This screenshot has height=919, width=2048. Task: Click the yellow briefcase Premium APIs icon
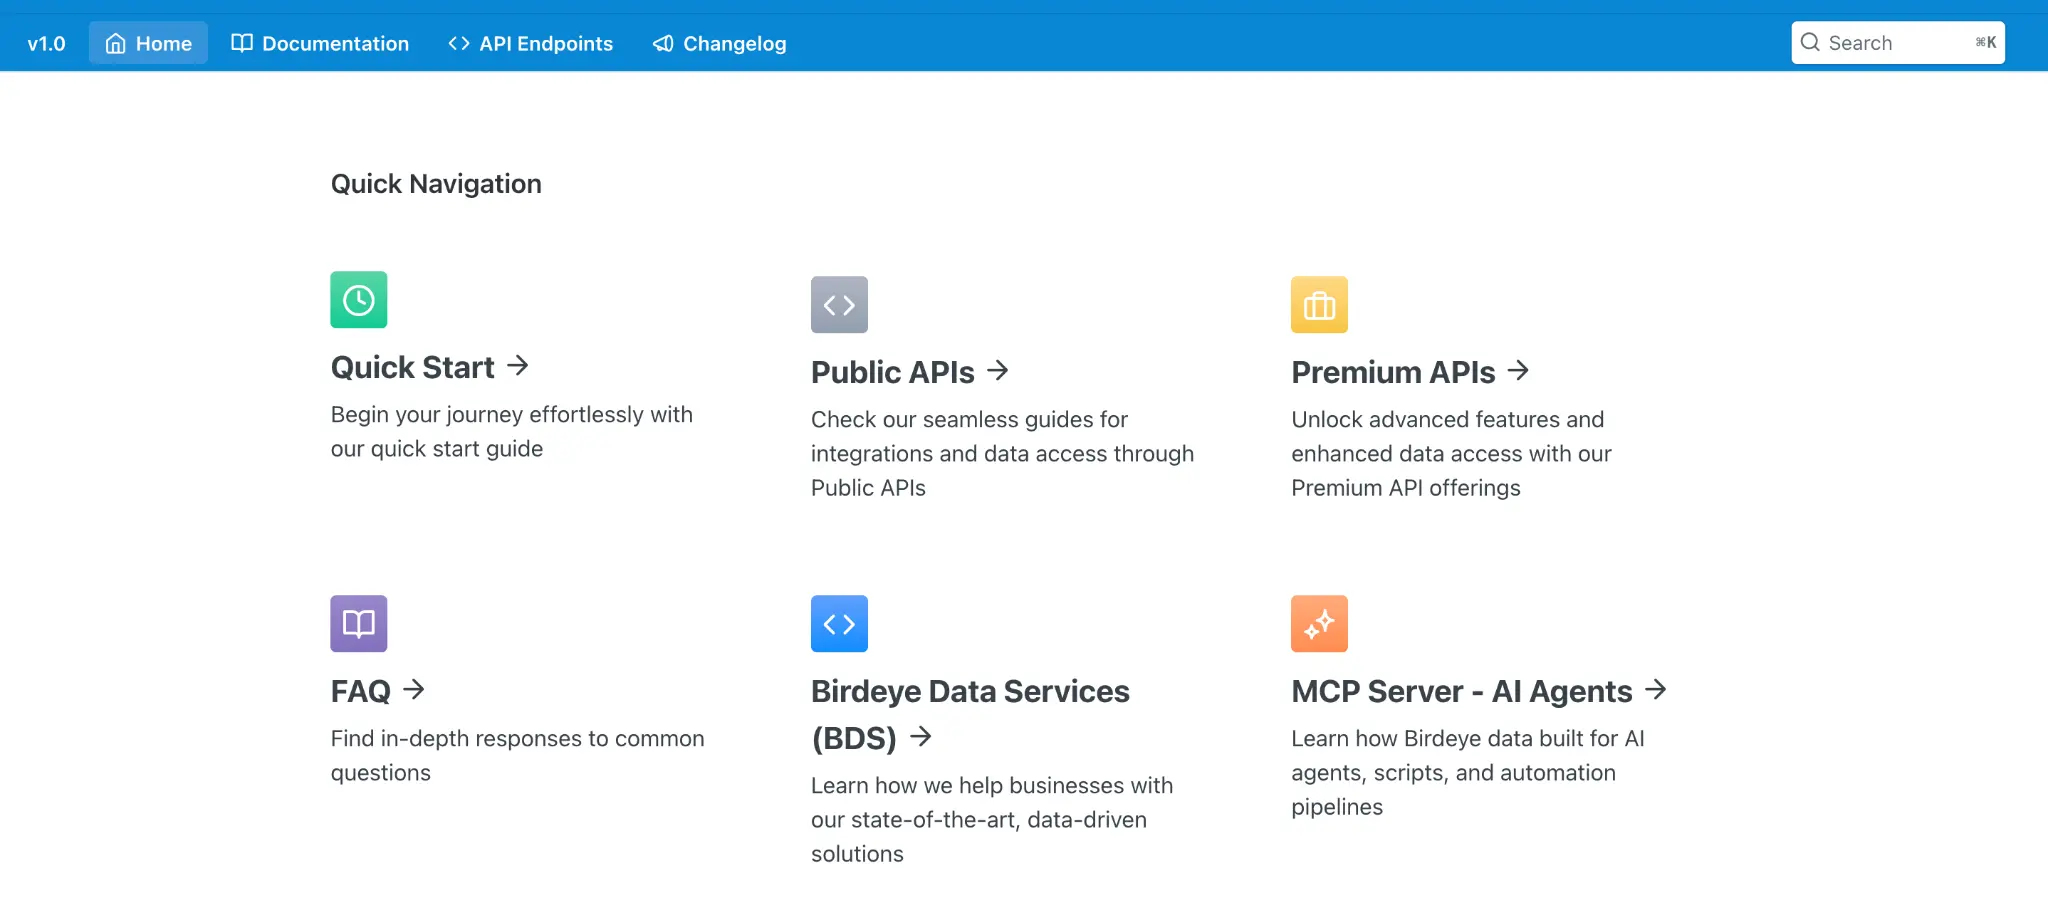[x=1319, y=305]
